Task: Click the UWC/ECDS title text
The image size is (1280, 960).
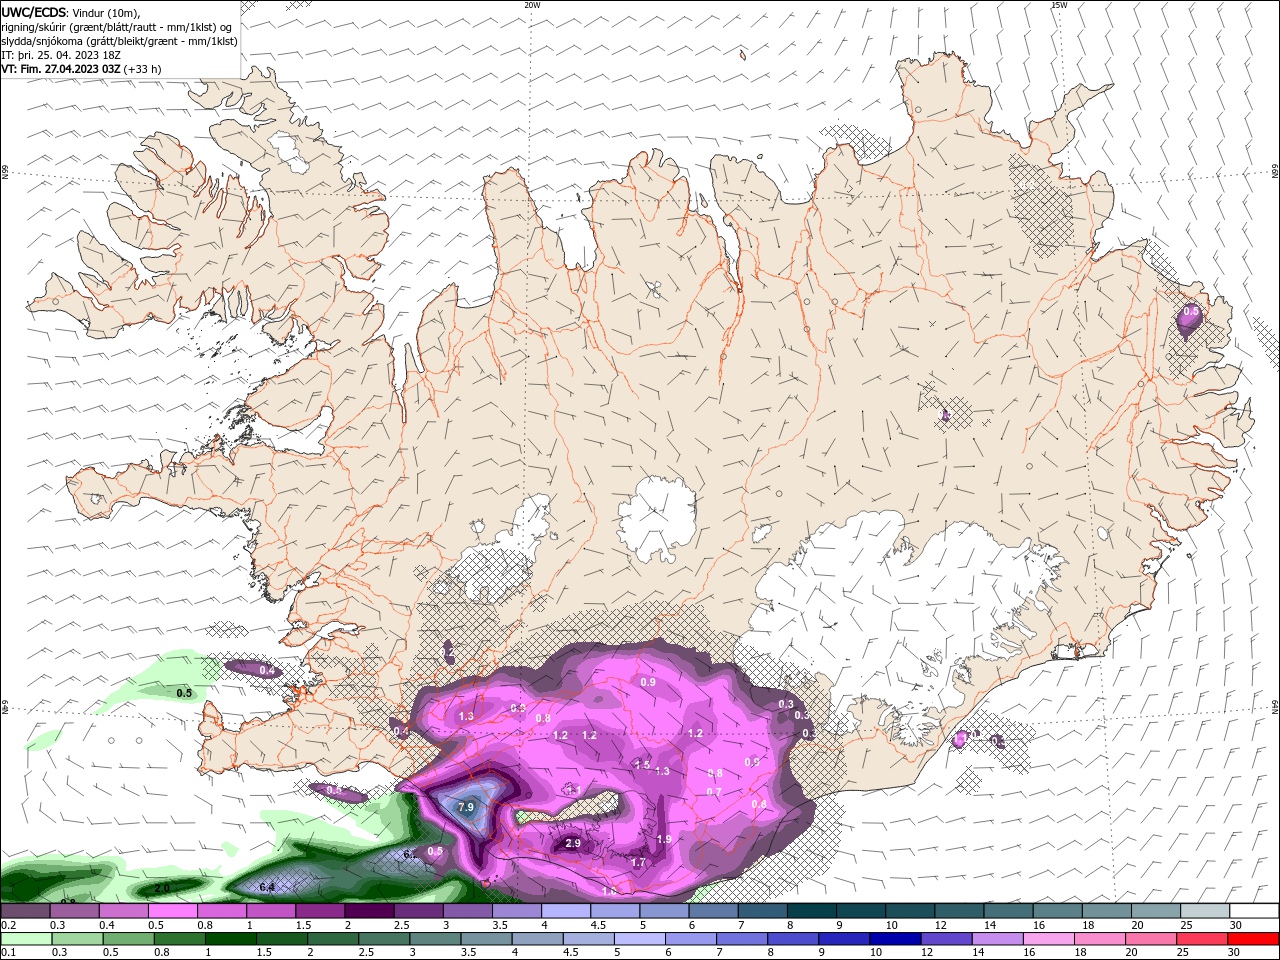Action: coord(34,12)
